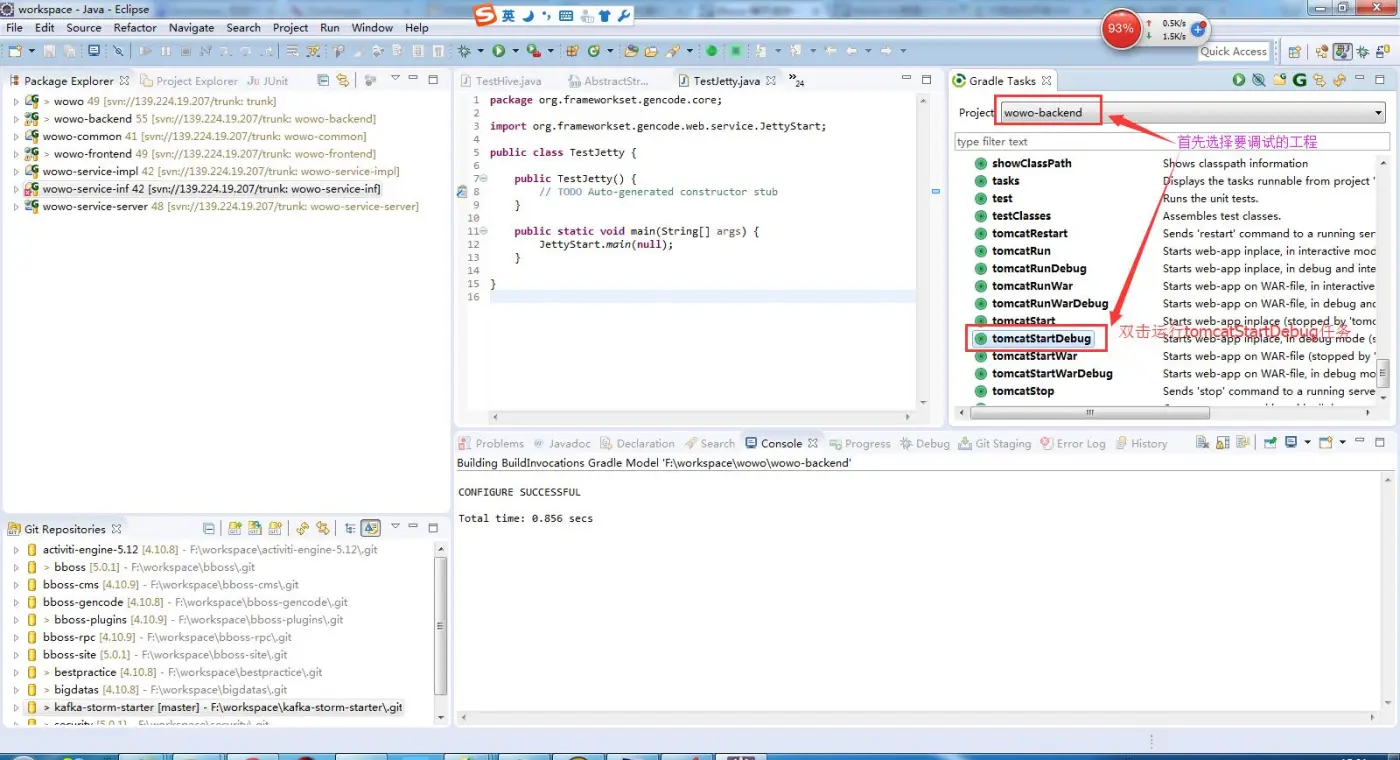The width and height of the screenshot is (1400, 760).
Task: Open Package Explorer view menu triangle
Action: point(395,78)
